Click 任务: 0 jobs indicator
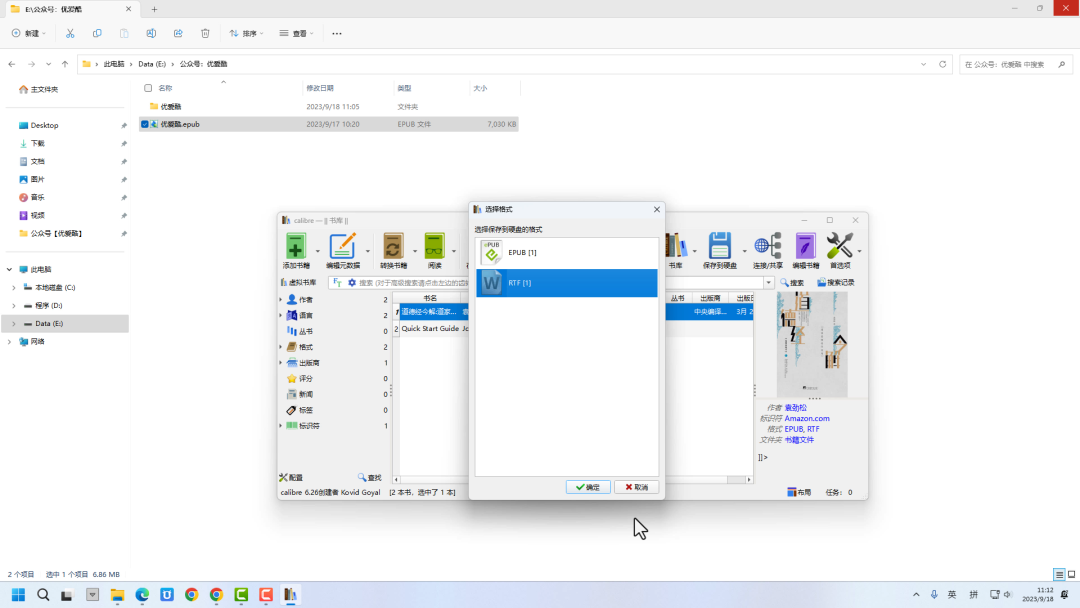Viewport: 1080px width, 608px height. tap(838, 492)
